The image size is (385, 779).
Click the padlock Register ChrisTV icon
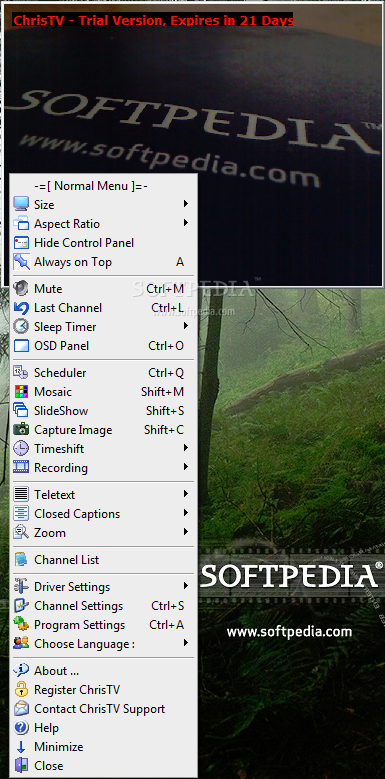click(x=21, y=690)
